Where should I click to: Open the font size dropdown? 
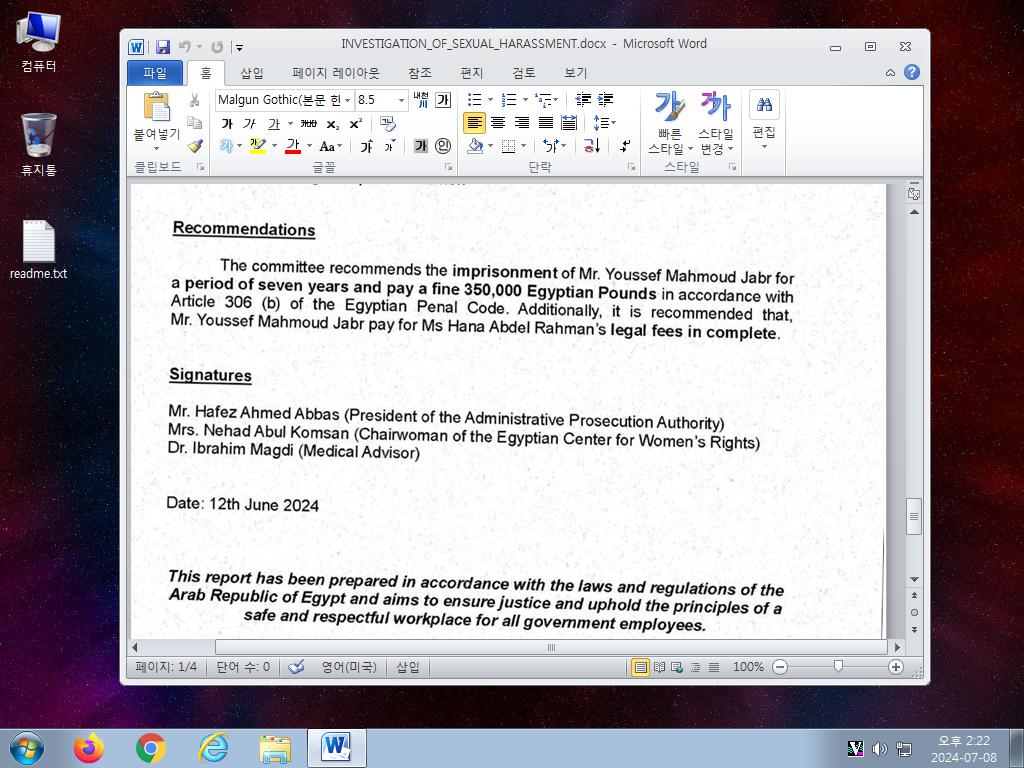(x=401, y=100)
